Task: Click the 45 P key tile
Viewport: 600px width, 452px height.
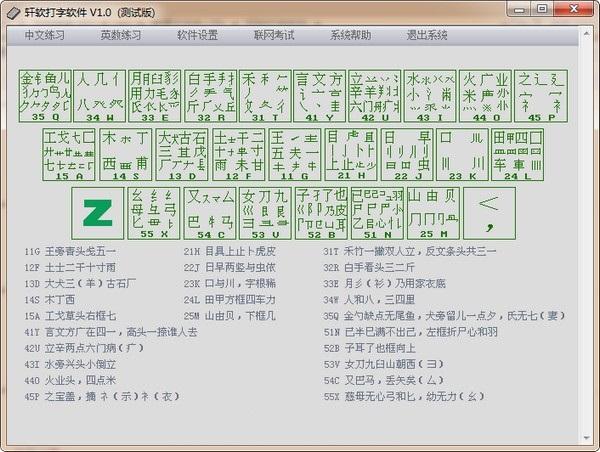Action: (x=541, y=96)
